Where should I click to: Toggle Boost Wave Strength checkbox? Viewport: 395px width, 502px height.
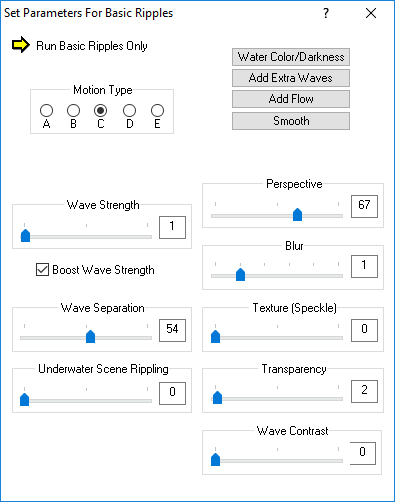42,270
